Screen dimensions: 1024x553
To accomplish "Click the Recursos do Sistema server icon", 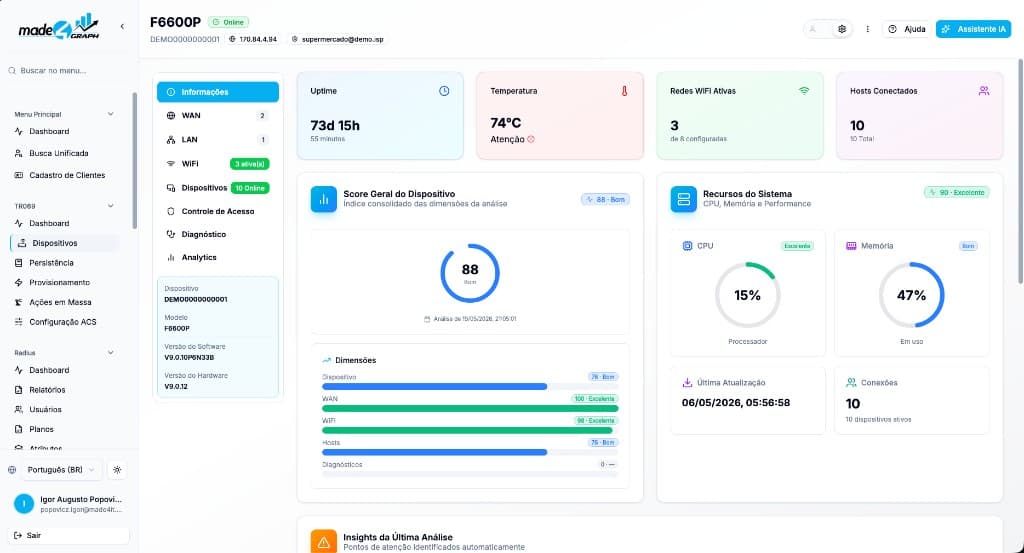I will tap(684, 199).
